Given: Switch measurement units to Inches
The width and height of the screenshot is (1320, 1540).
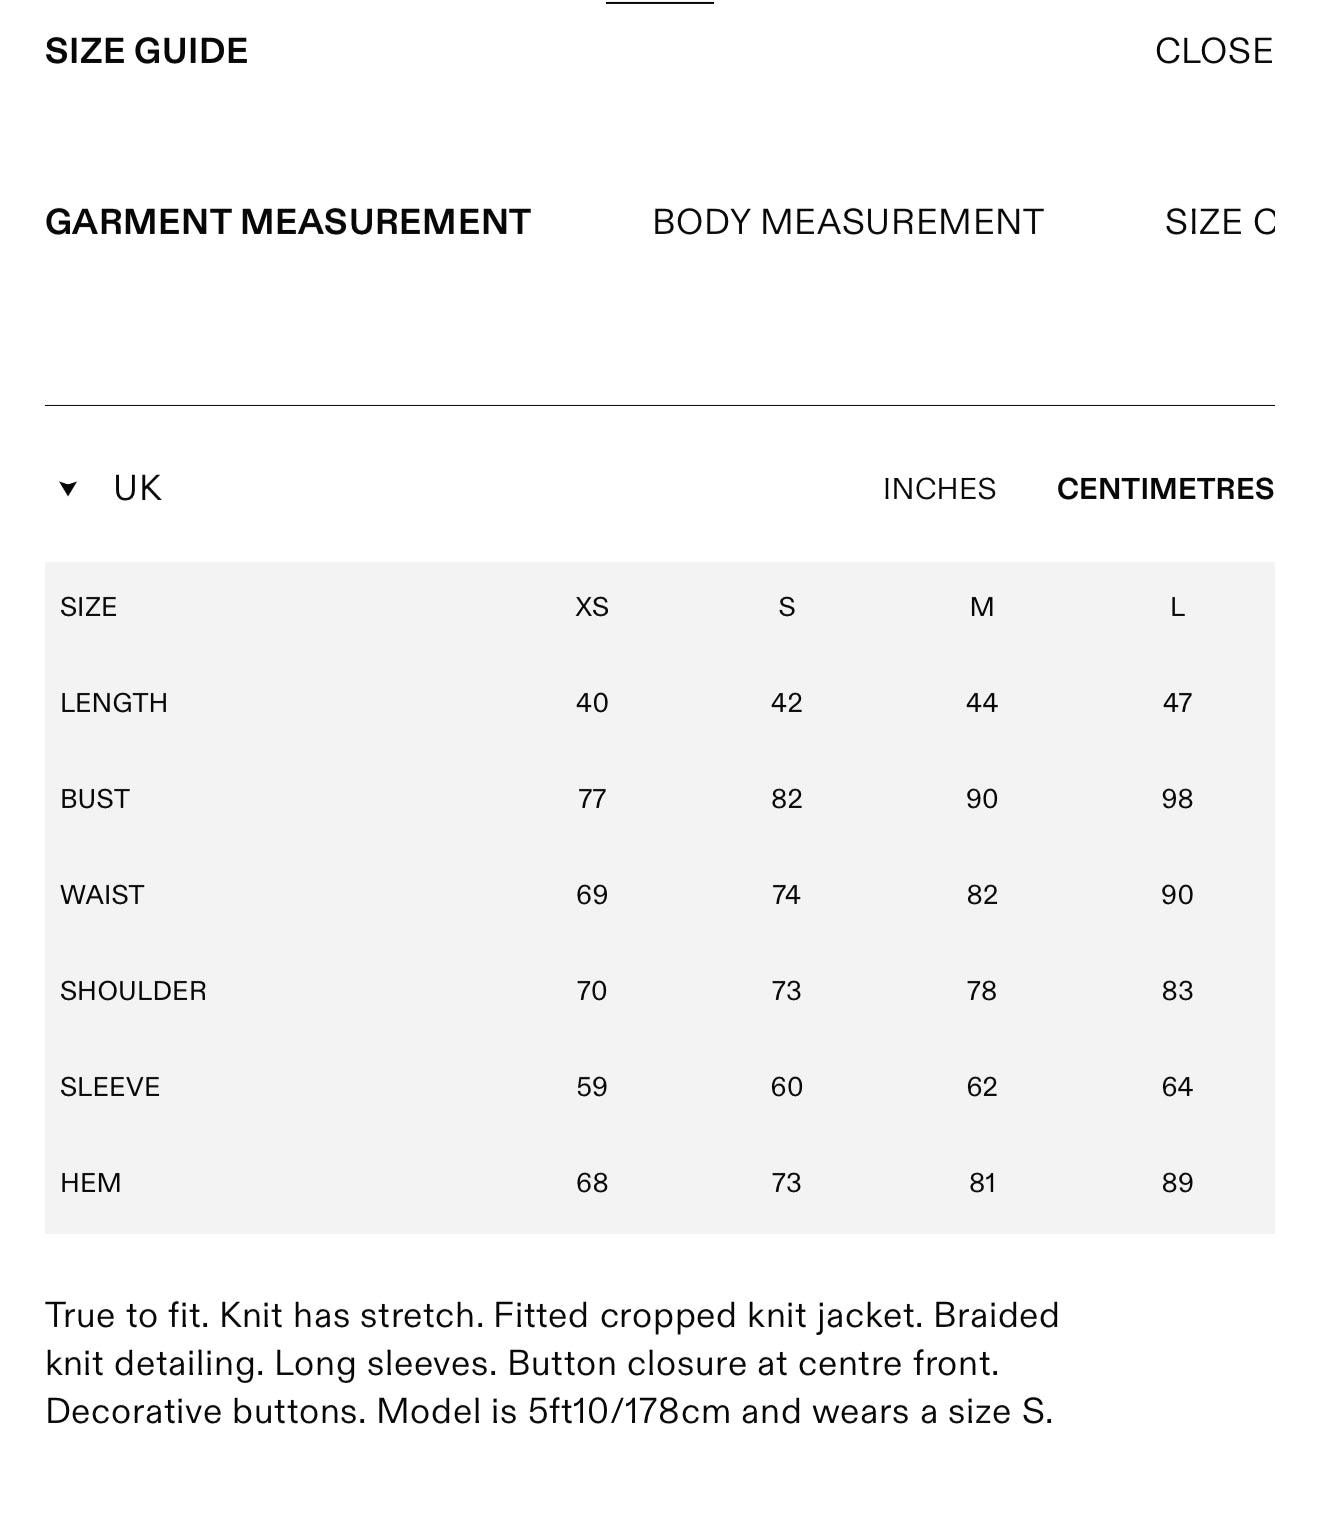Looking at the screenshot, I should [x=939, y=489].
